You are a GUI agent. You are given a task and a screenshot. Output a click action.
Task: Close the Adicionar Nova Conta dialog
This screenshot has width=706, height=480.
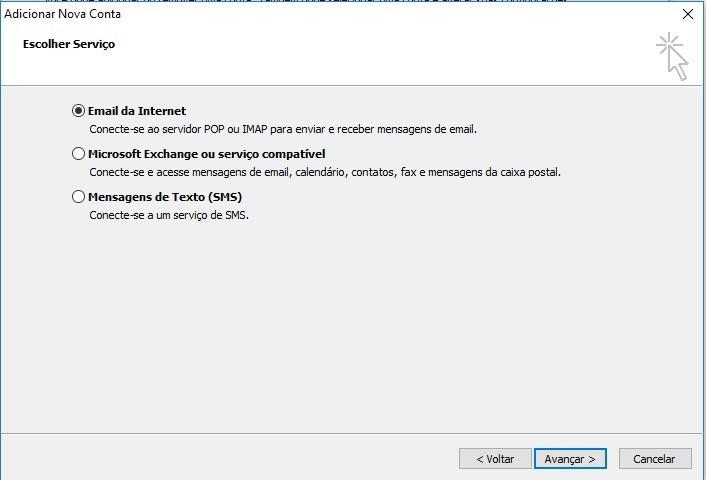[x=688, y=14]
